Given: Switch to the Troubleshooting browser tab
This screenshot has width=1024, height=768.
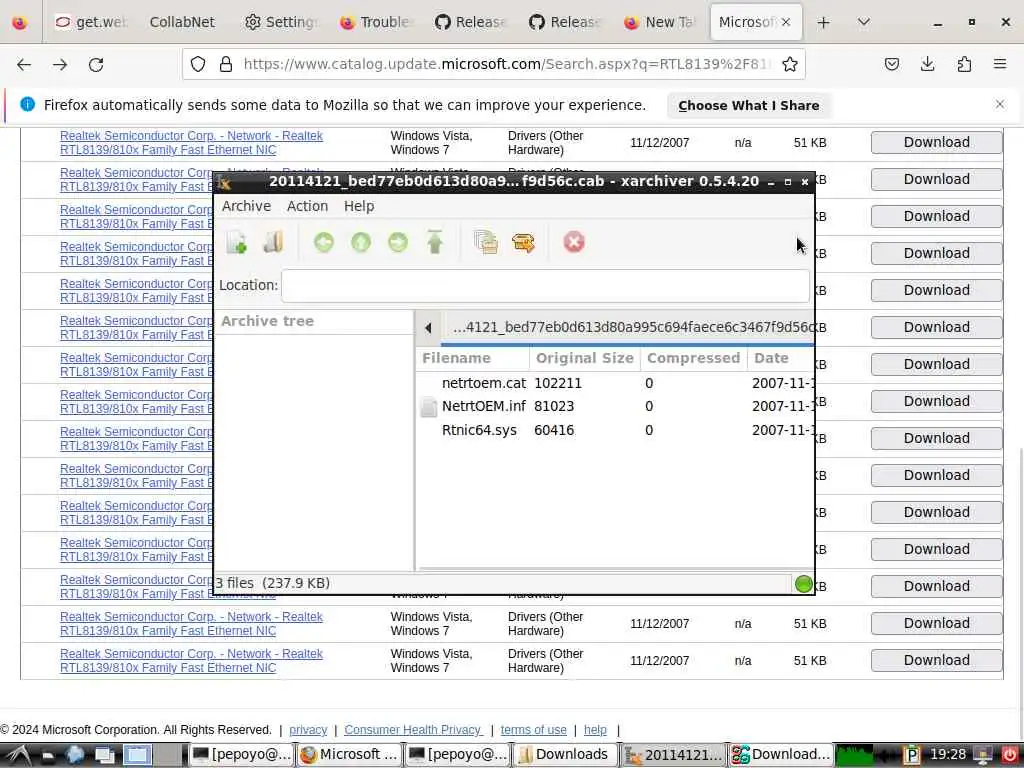Looking at the screenshot, I should [376, 22].
